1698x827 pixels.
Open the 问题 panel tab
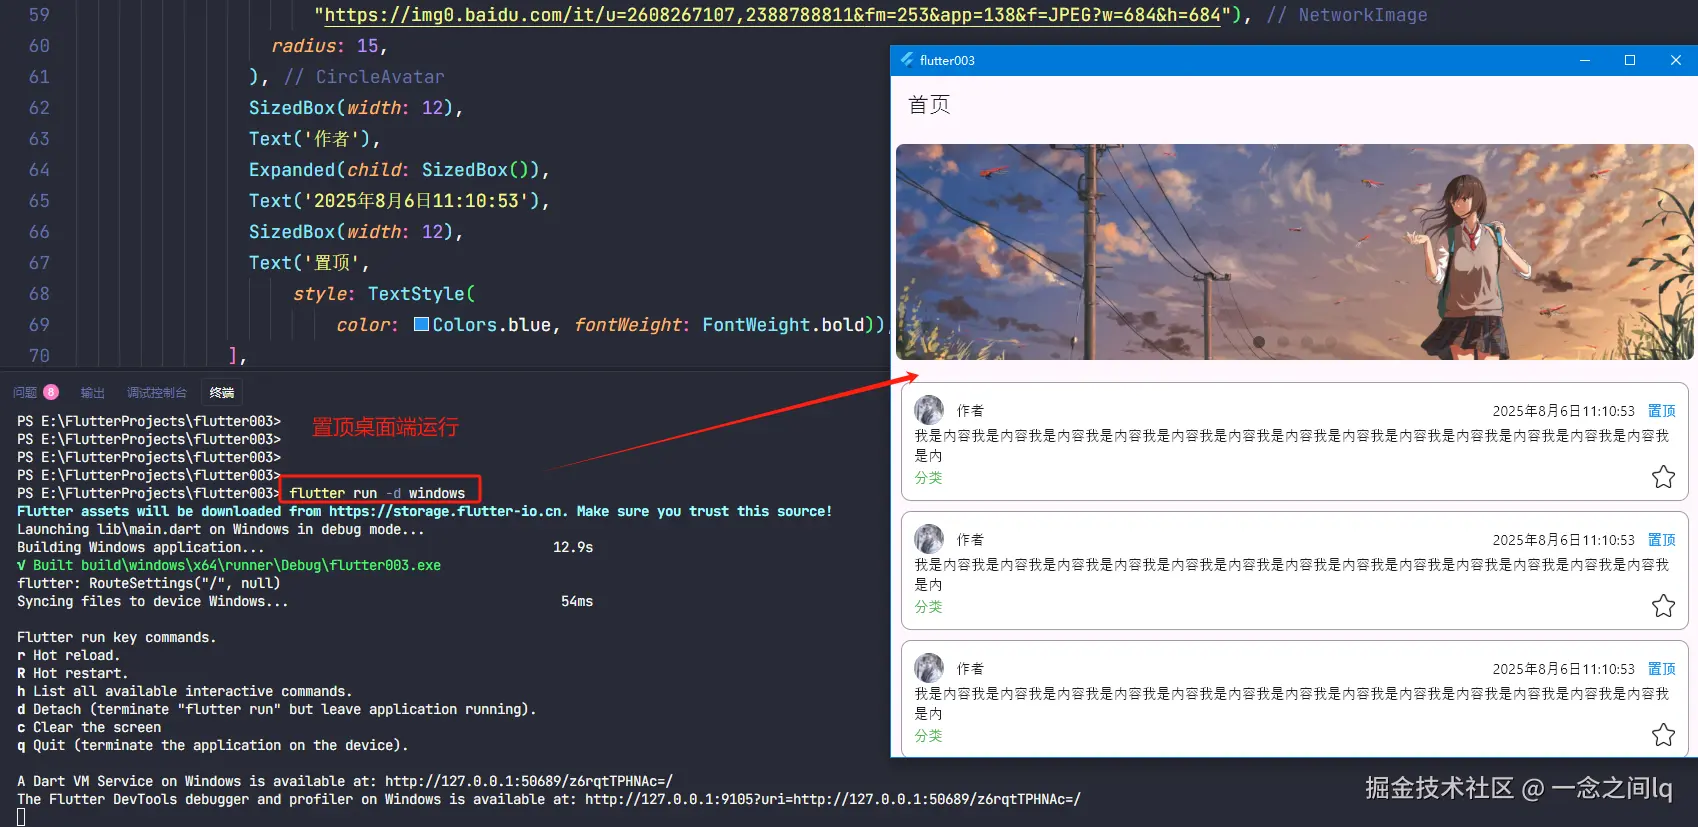(25, 393)
